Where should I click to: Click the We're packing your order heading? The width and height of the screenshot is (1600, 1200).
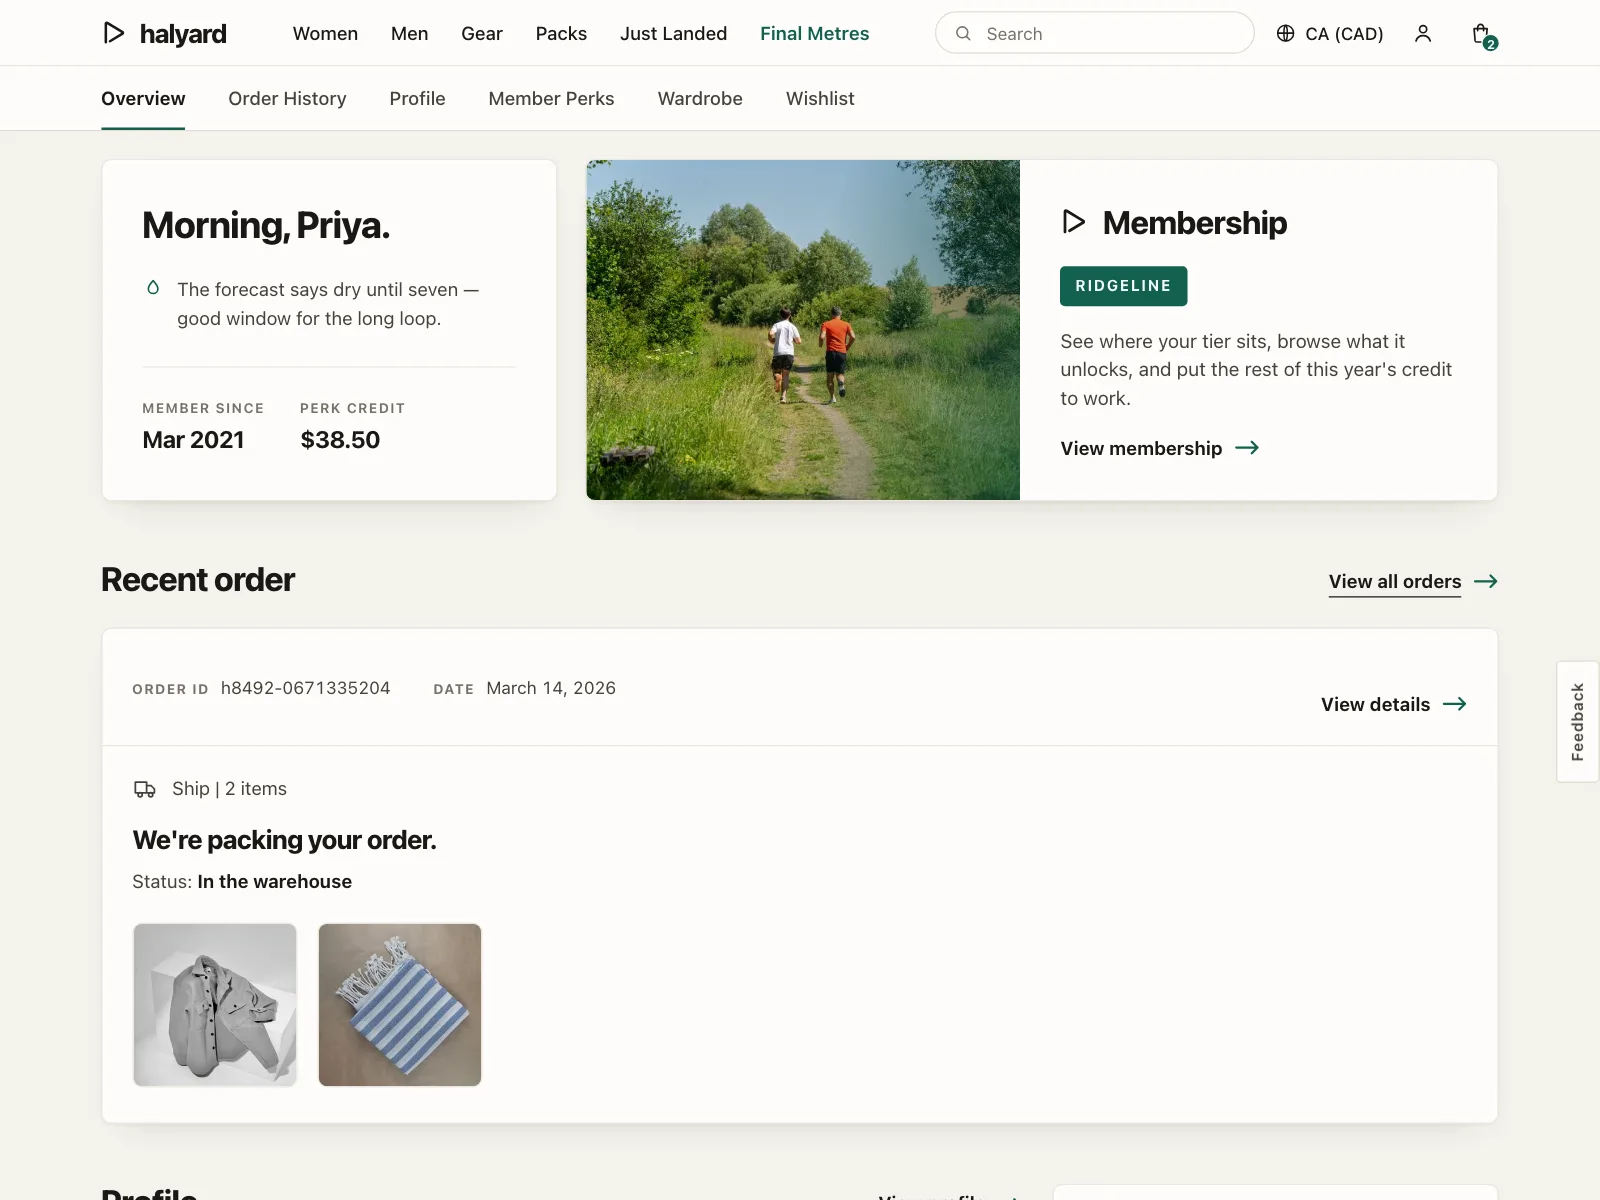[x=285, y=840]
